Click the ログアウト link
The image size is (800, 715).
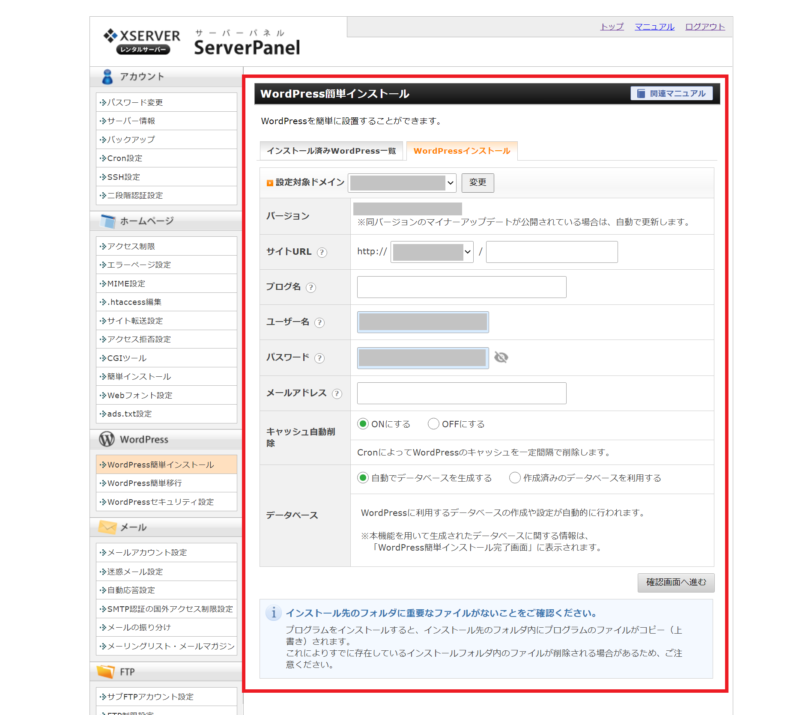[x=705, y=27]
